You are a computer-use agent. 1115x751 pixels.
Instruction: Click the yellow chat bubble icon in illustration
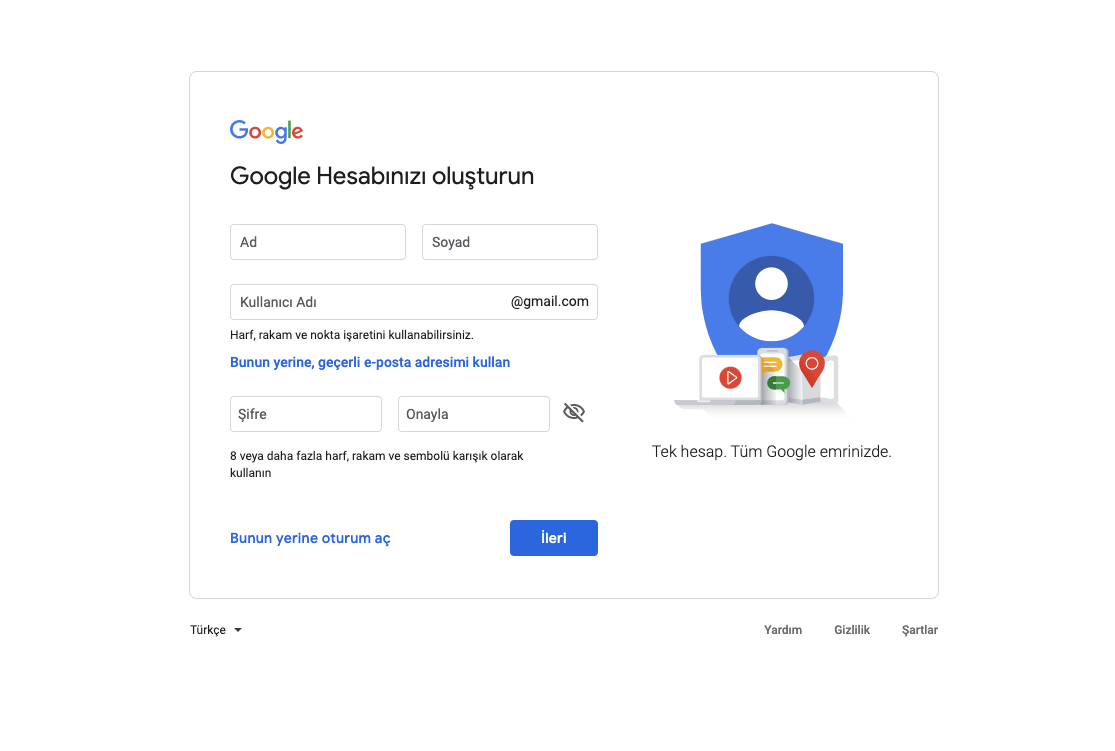click(x=772, y=366)
